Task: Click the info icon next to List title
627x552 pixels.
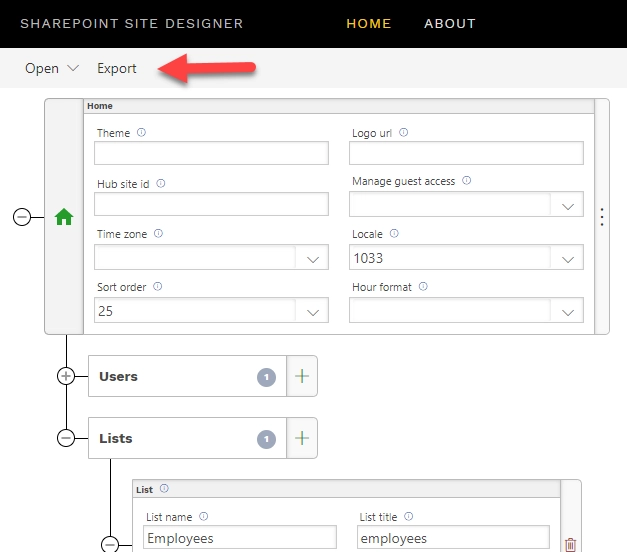Action: 408,516
